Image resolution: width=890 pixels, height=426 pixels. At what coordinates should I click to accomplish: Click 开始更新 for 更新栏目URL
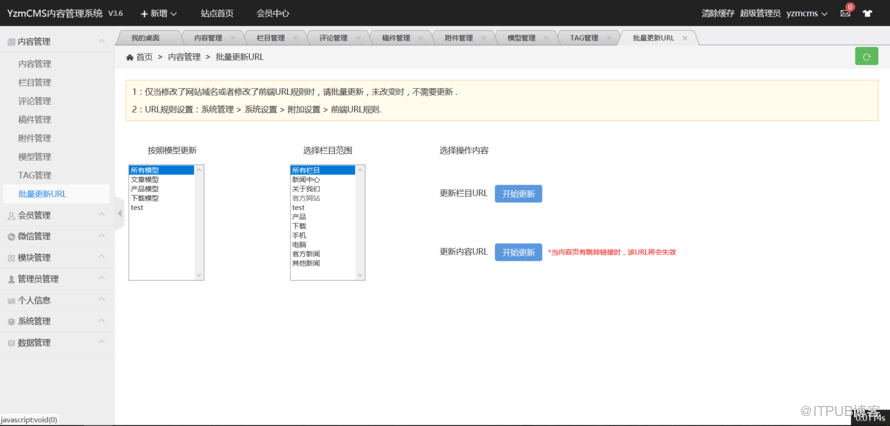pyautogui.click(x=518, y=193)
